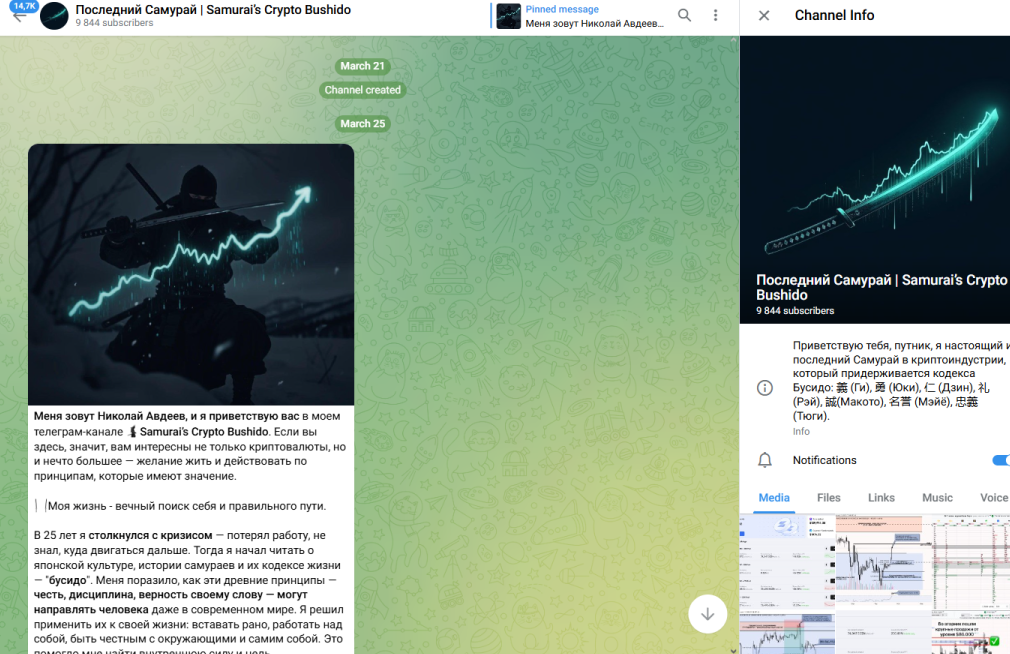Click the March 21 date badge
1010x654 pixels.
[x=362, y=66]
